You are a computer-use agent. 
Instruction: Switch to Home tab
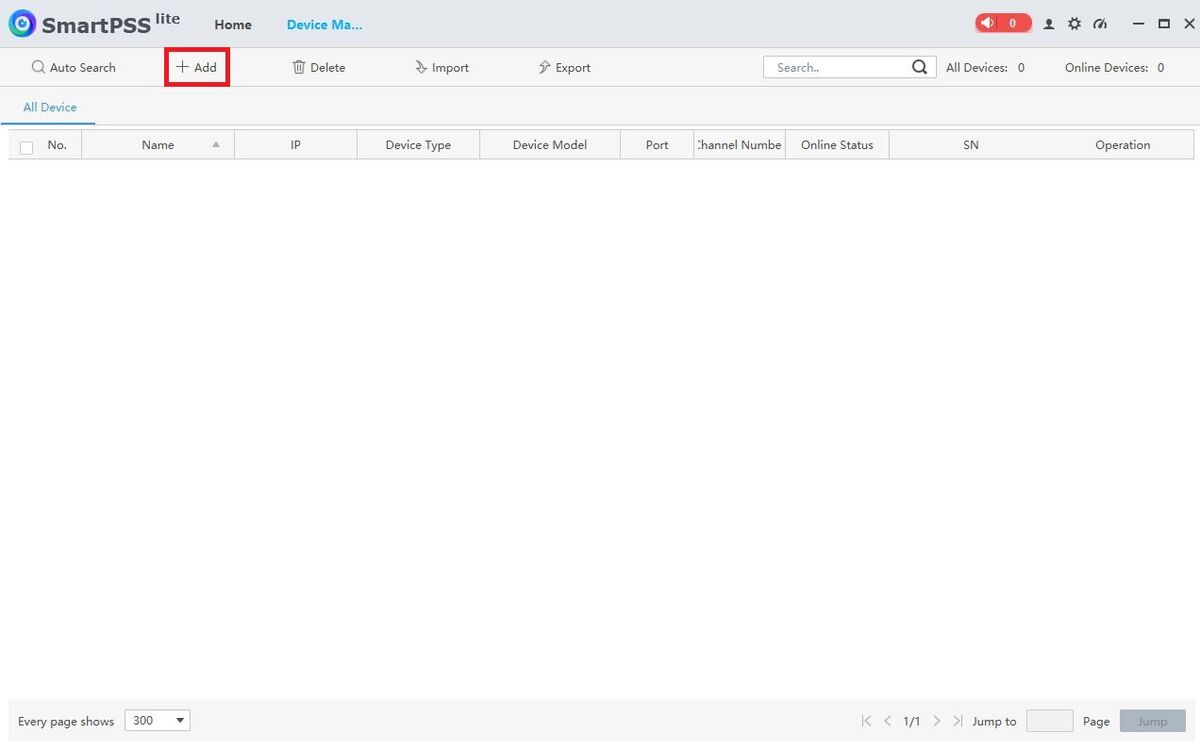coord(233,24)
